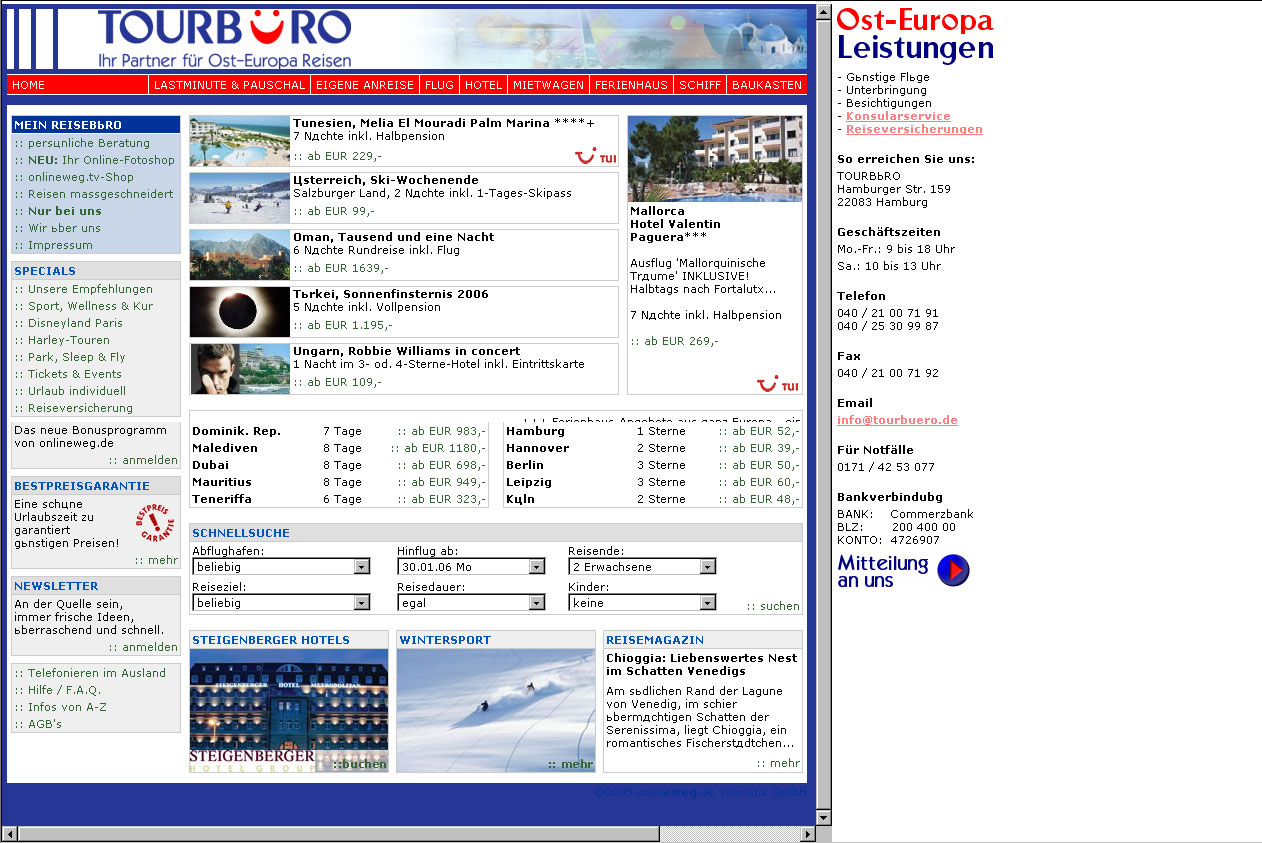Click the Malediven 8 Tage offer row
This screenshot has height=843, width=1262.
click(339, 448)
